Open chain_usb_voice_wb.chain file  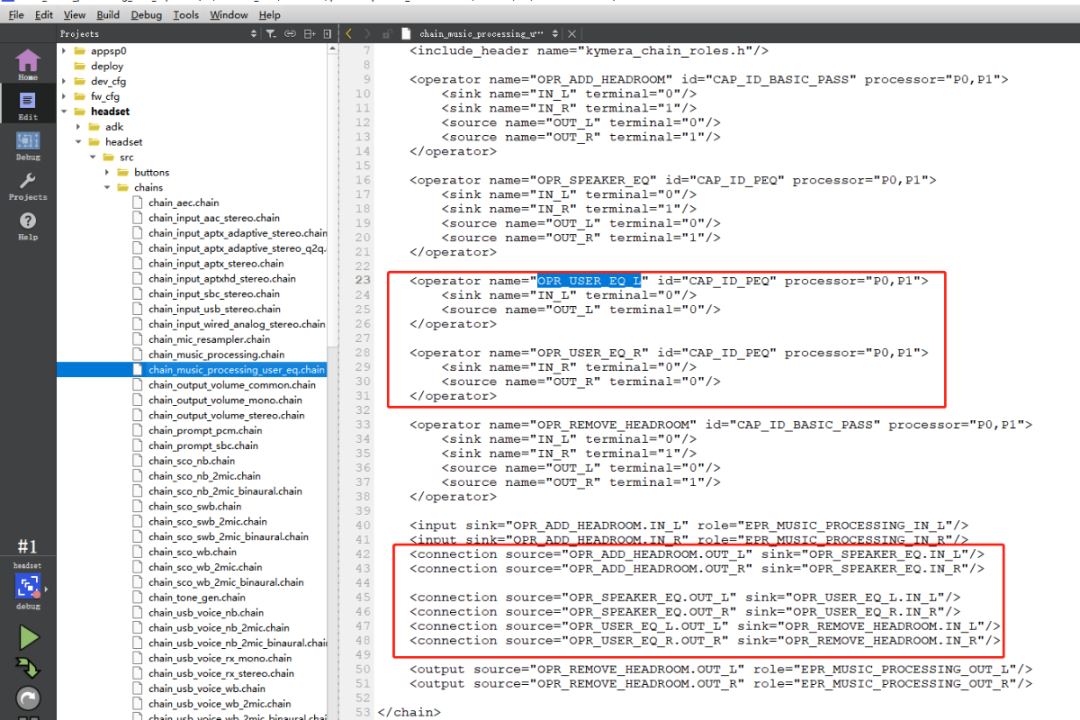tap(206, 688)
